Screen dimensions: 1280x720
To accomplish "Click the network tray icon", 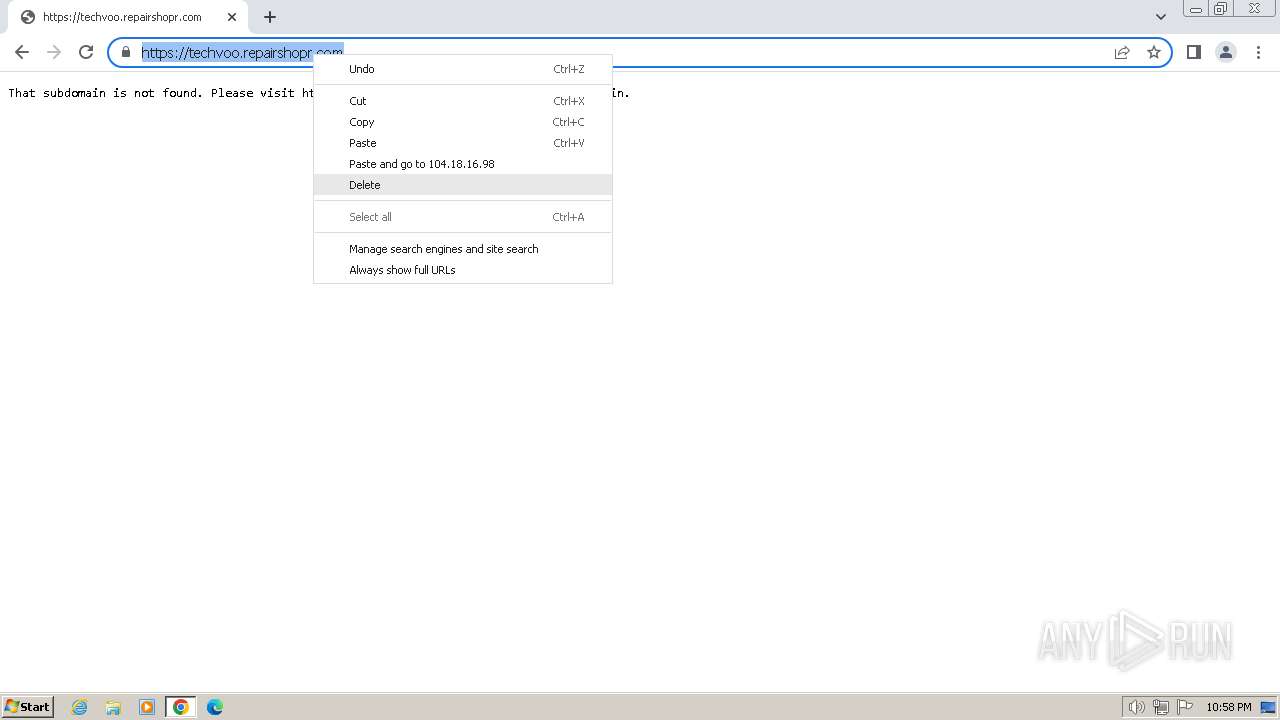I will [x=1161, y=707].
